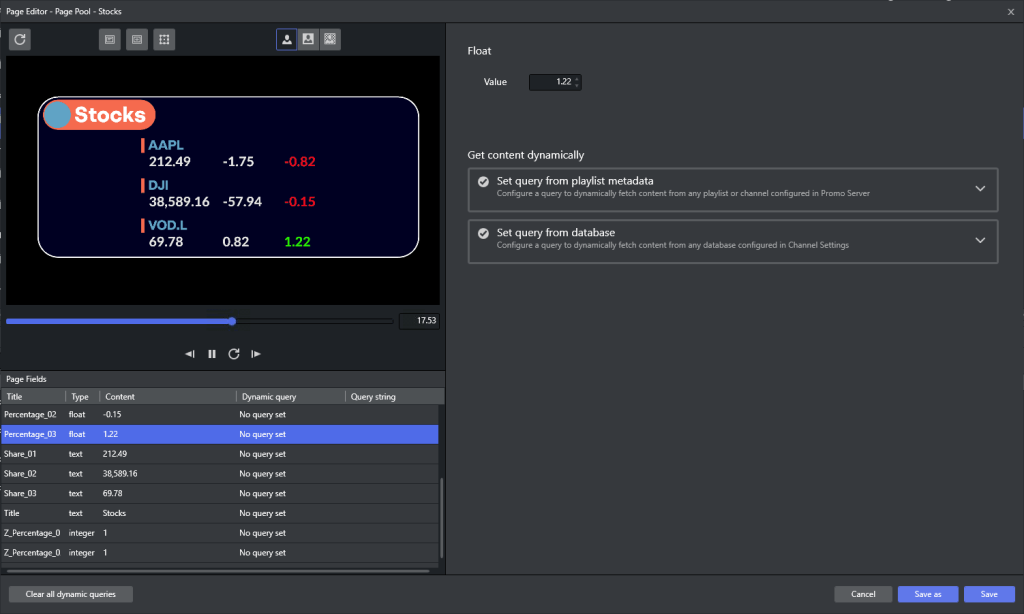Screen dimensions: 1024x614
Task: Toggle the action-safe area overlay icon
Action: point(137,40)
